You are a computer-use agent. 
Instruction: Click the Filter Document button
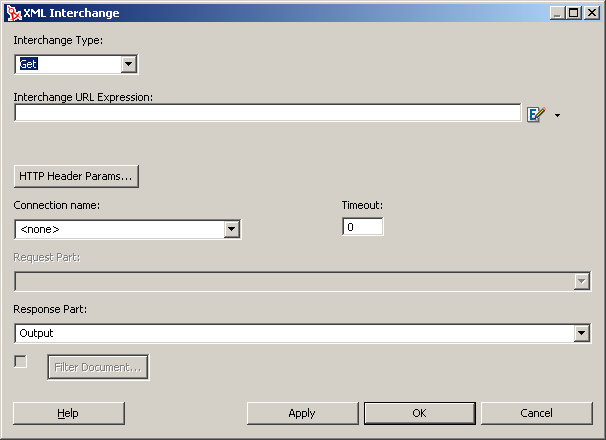point(98,367)
